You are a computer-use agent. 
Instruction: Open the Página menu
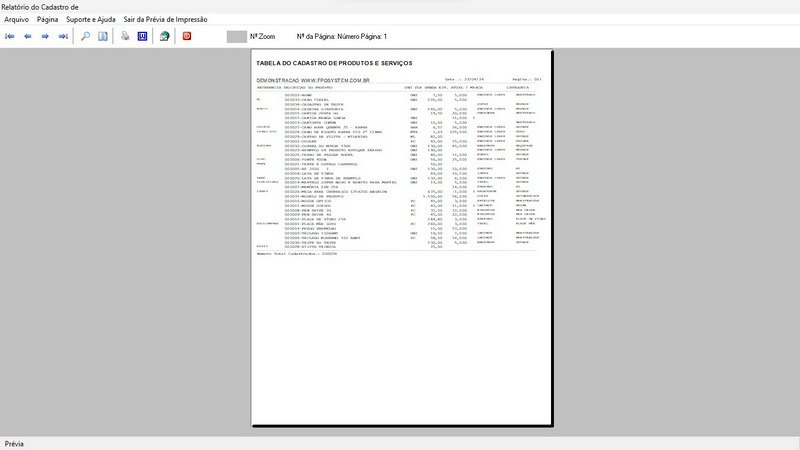(x=47, y=19)
